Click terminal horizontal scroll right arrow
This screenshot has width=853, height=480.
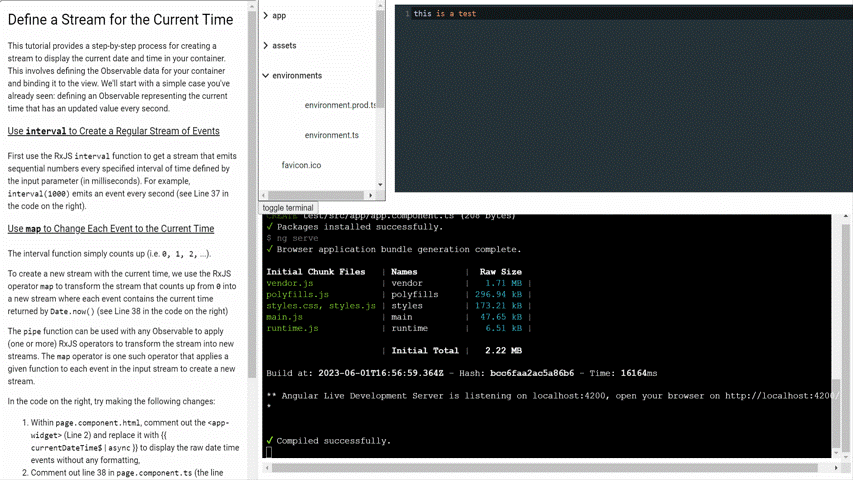pos(836,467)
